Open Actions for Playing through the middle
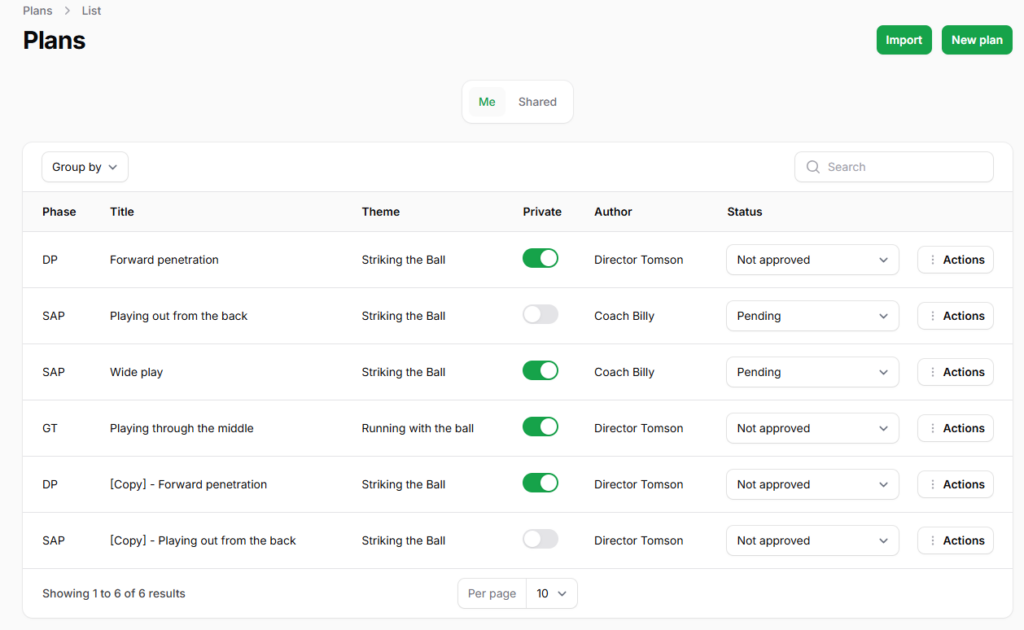The height and width of the screenshot is (630, 1024). coord(955,428)
